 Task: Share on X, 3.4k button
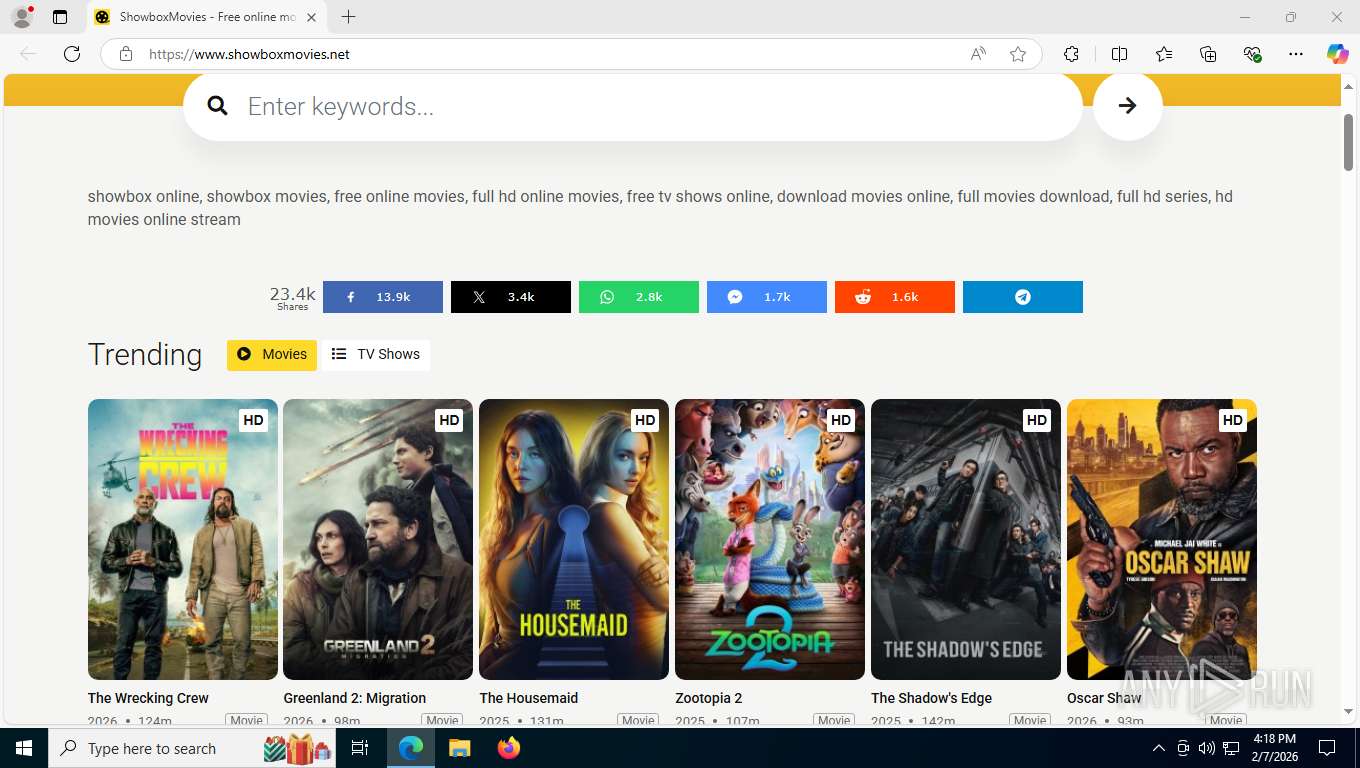click(x=510, y=297)
